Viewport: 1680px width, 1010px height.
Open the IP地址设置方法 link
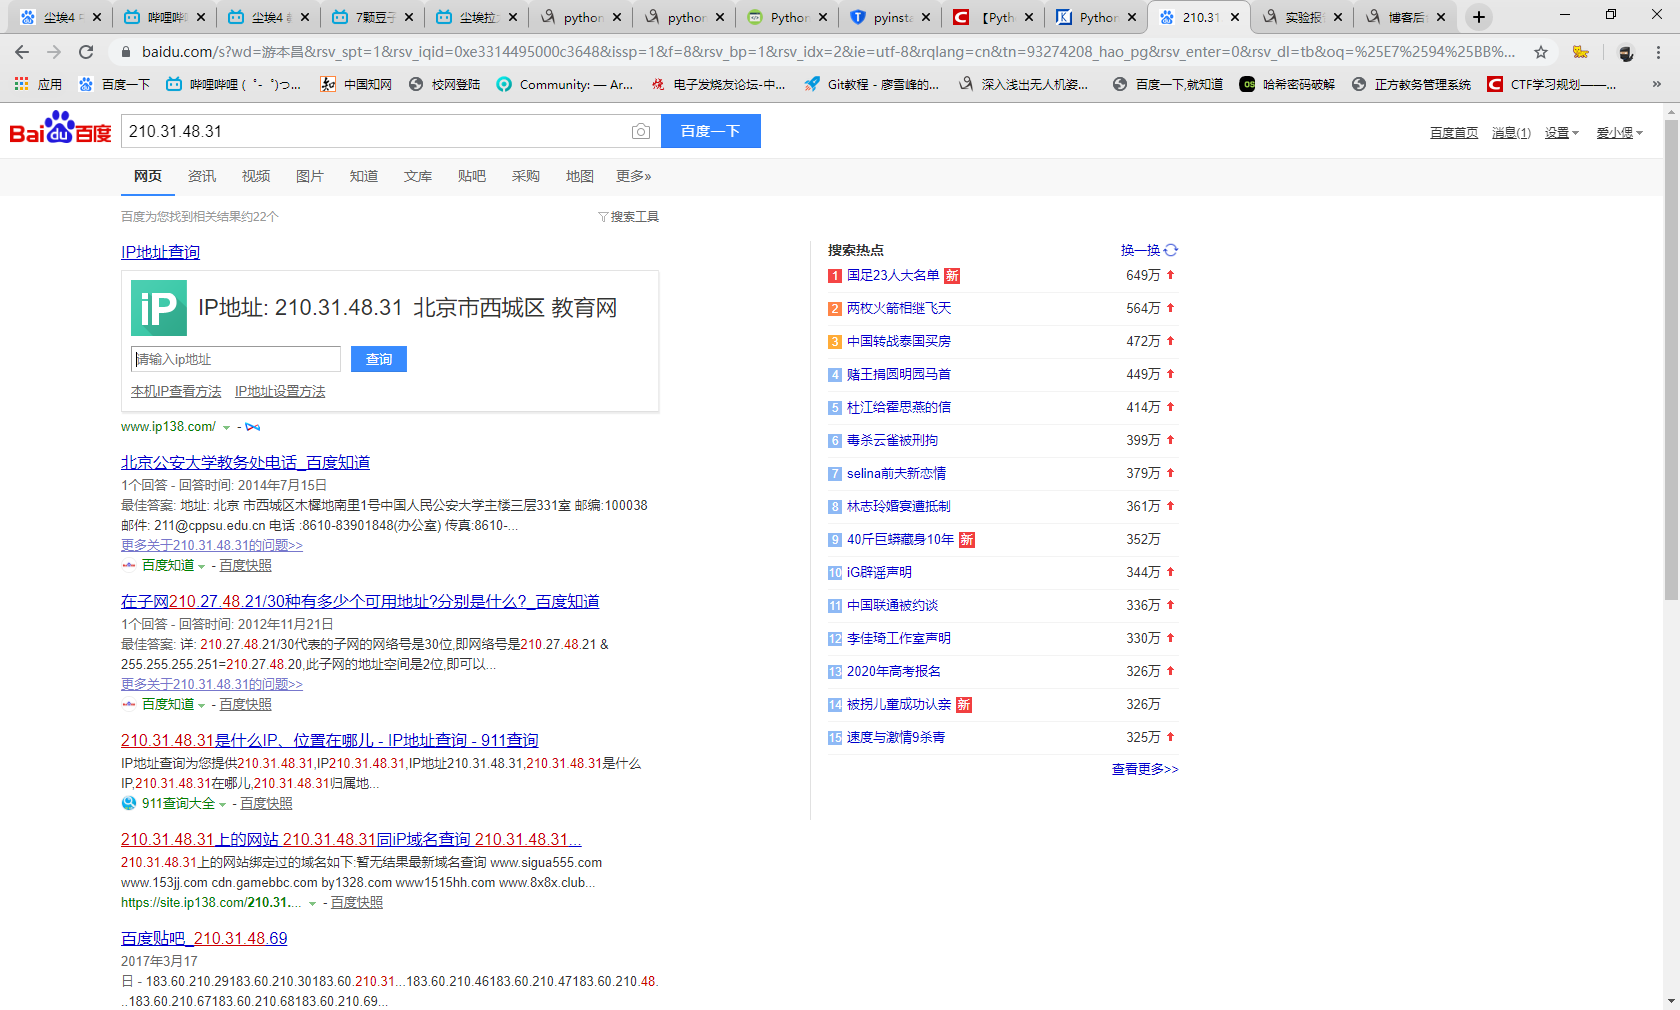[280, 392]
